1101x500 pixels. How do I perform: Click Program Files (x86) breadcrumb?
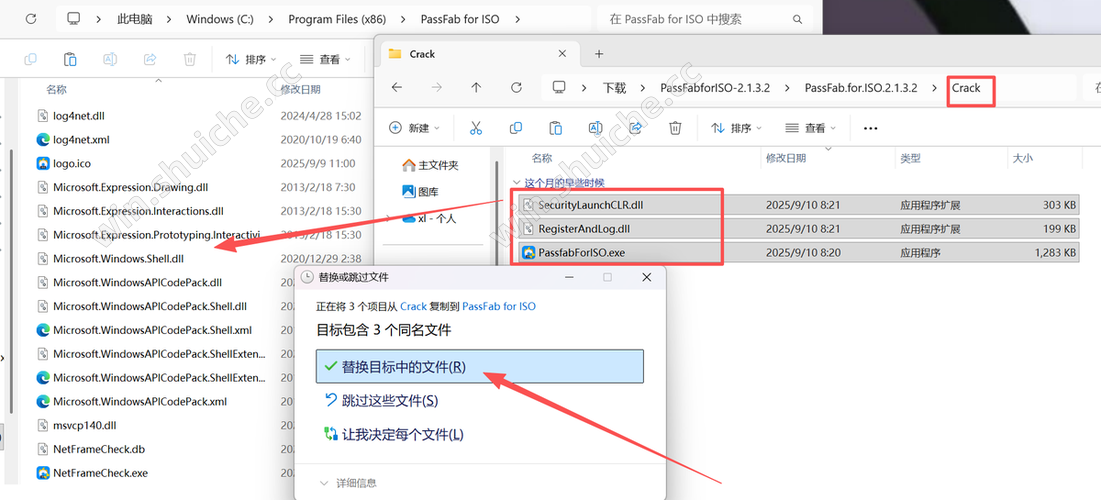click(x=337, y=20)
